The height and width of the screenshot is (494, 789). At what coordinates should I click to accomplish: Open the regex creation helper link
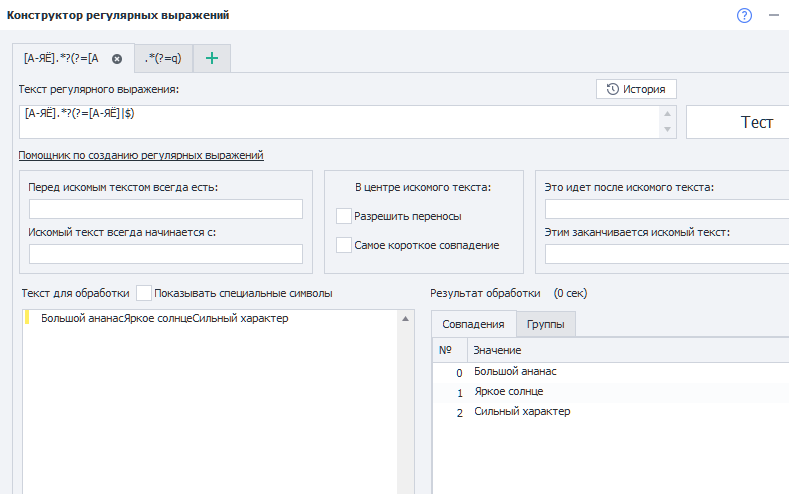point(141,155)
